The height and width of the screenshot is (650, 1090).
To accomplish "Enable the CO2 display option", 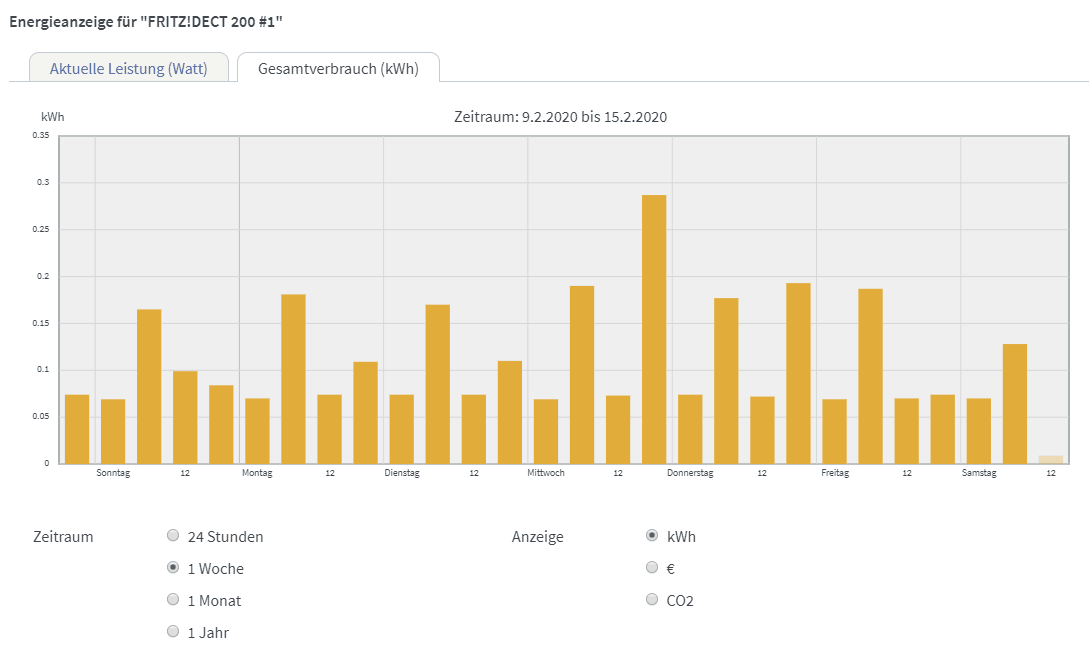I will pyautogui.click(x=652, y=600).
